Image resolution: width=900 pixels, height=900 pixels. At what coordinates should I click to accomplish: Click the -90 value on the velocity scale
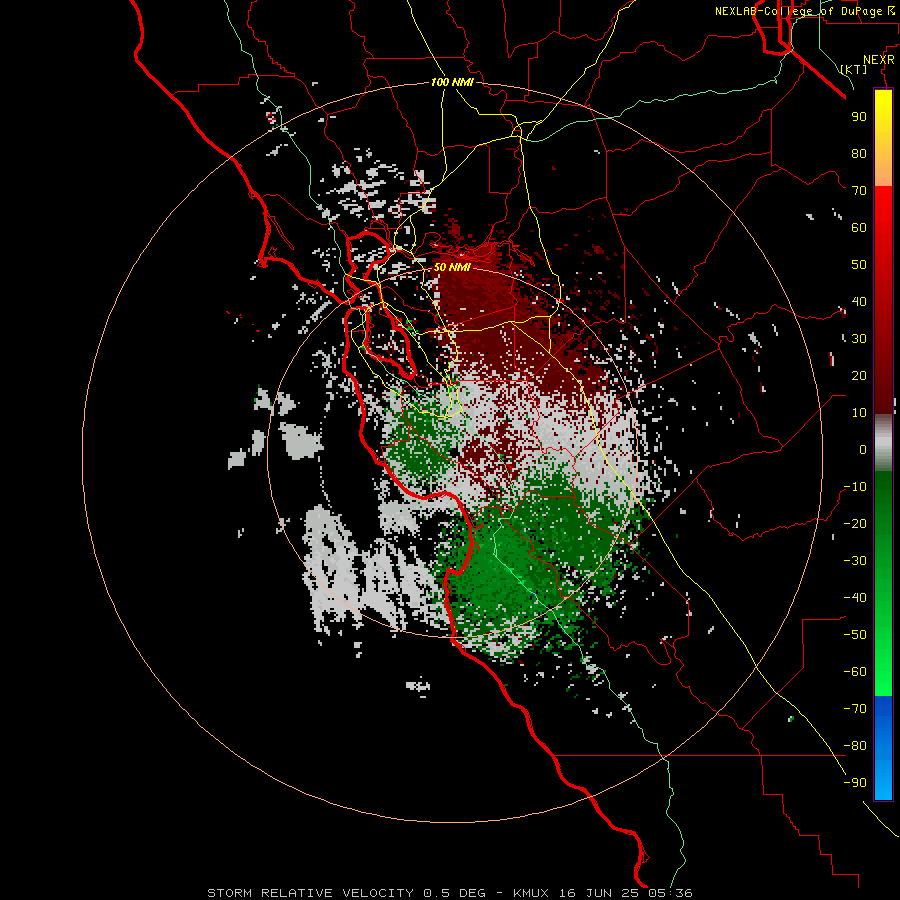855,783
